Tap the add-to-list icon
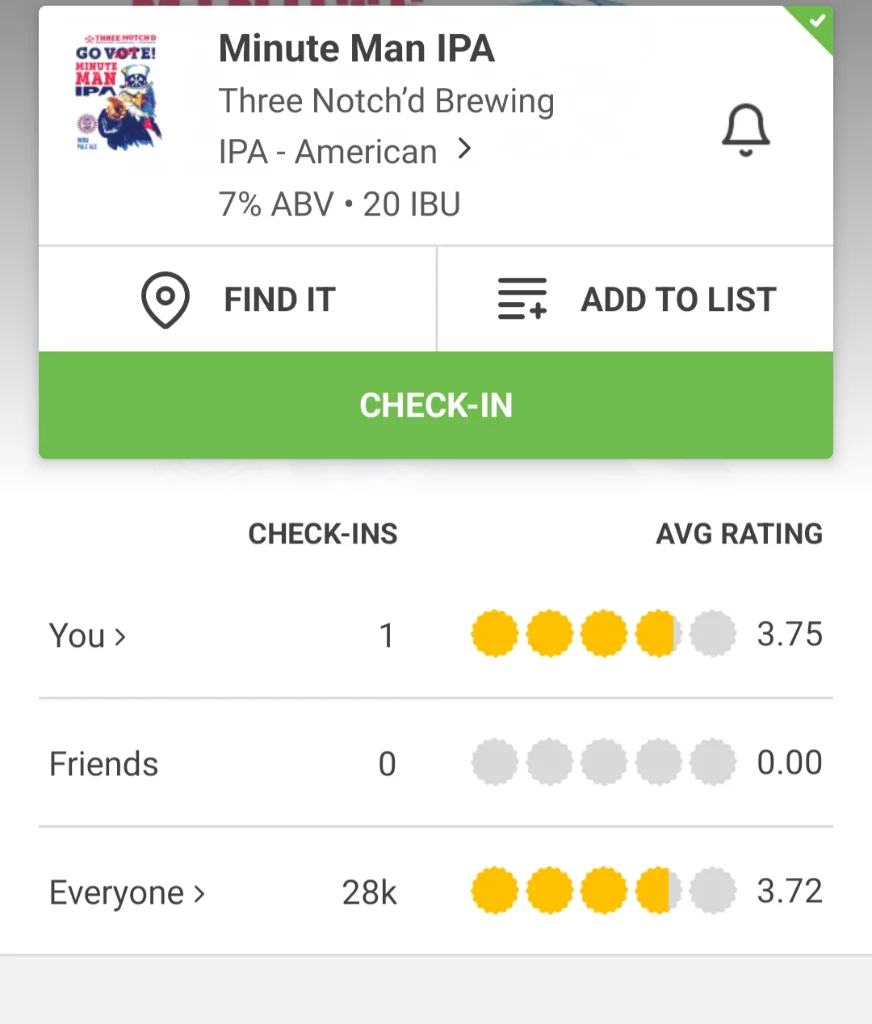 click(x=522, y=299)
